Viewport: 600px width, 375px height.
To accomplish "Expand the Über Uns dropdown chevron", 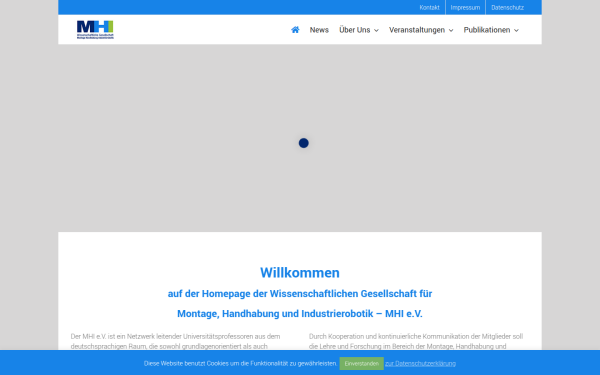I will coord(376,30).
